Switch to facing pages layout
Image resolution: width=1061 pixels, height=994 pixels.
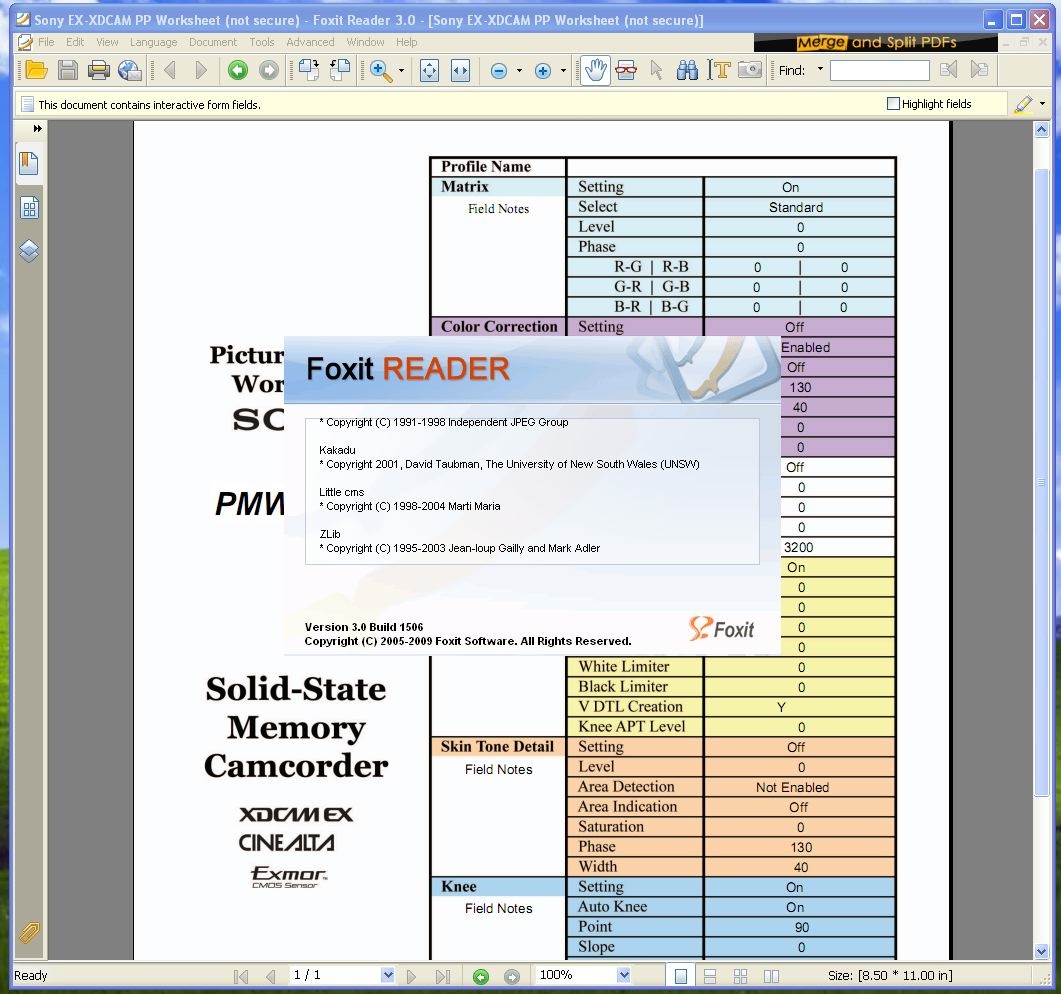[x=771, y=976]
